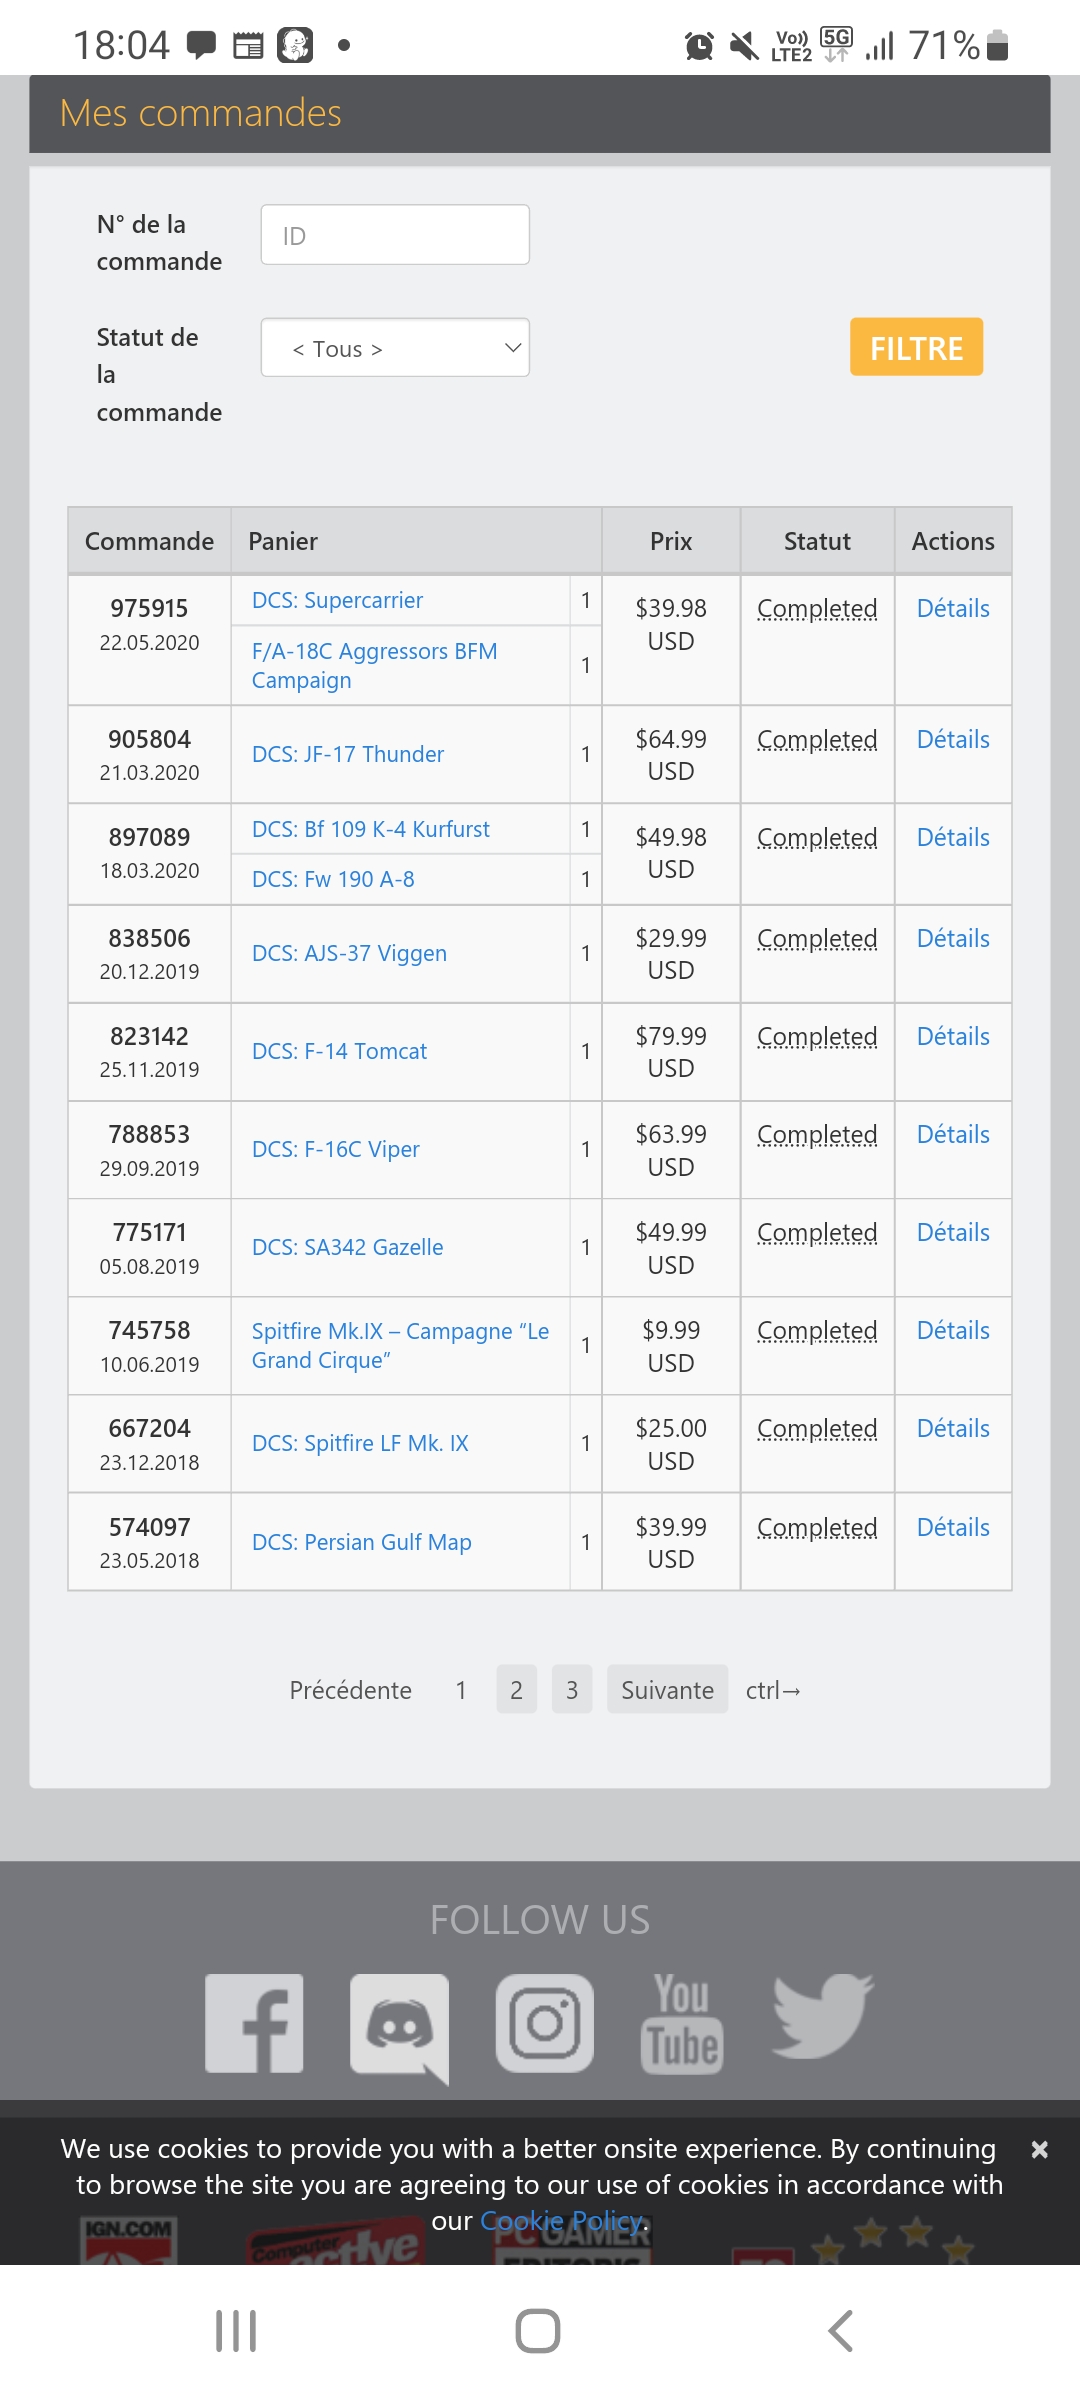
Task: Tap the Android recent apps icon
Action: tap(236, 2331)
